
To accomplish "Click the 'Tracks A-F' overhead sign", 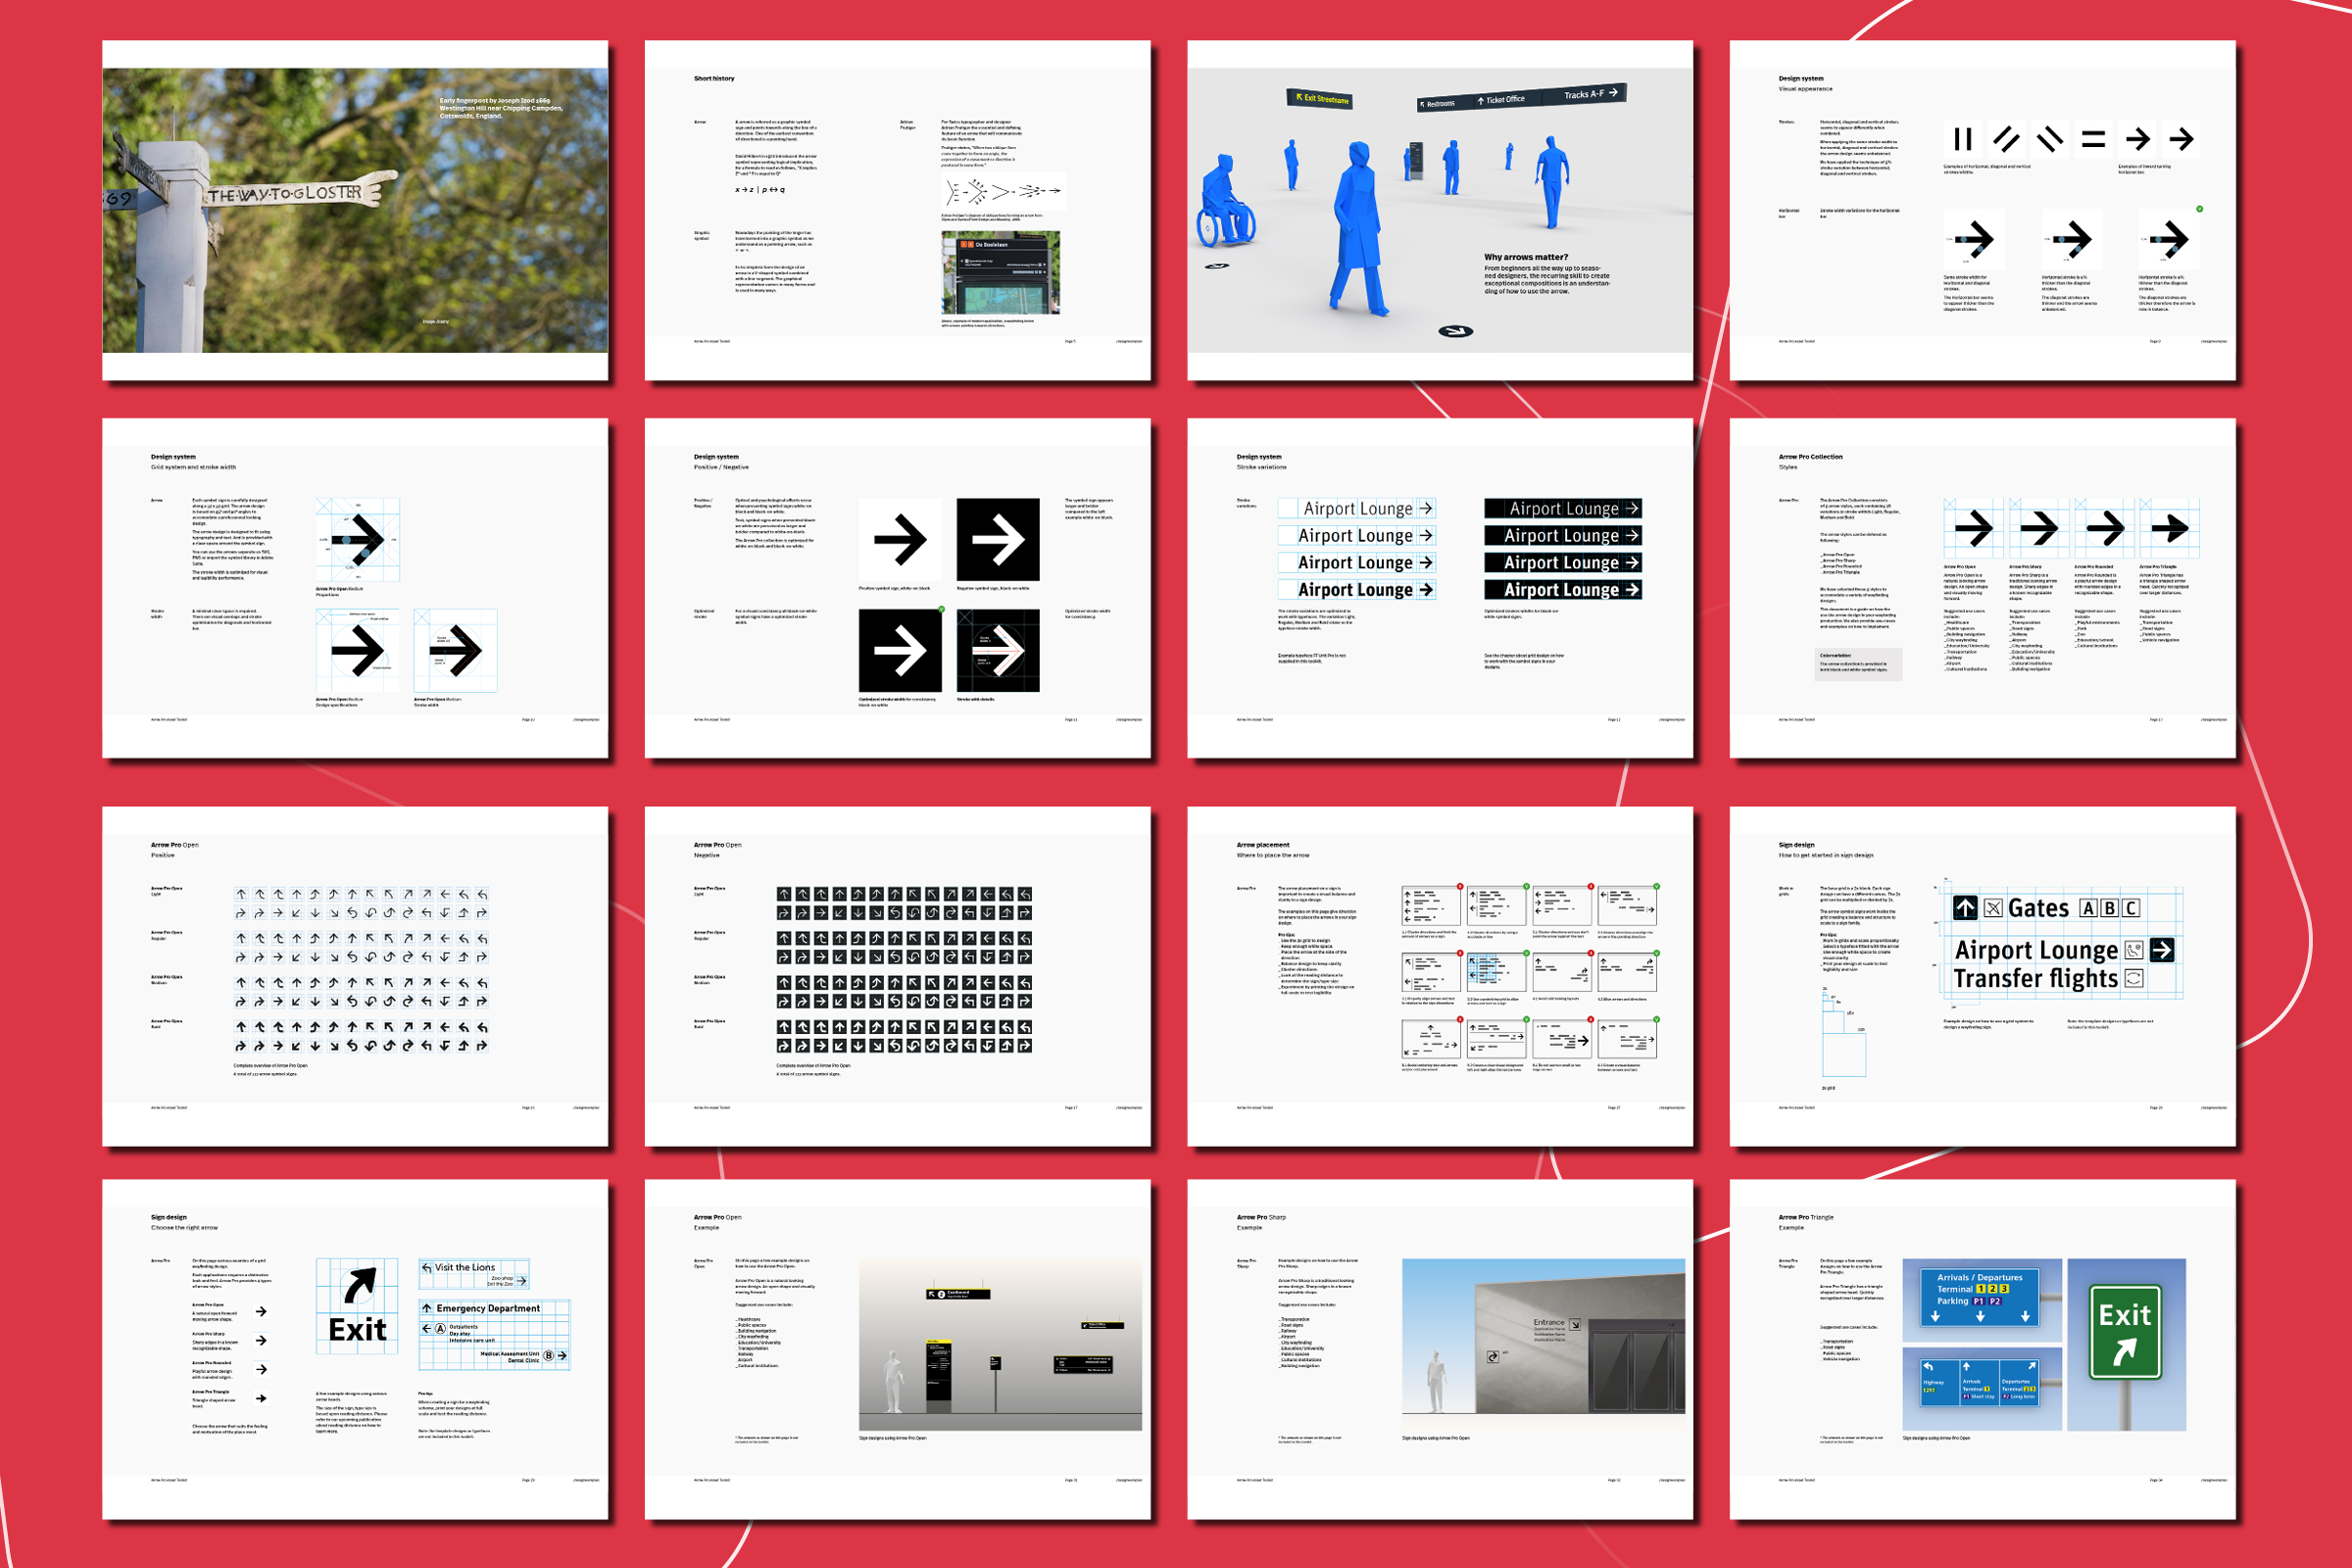I will (x=1583, y=94).
